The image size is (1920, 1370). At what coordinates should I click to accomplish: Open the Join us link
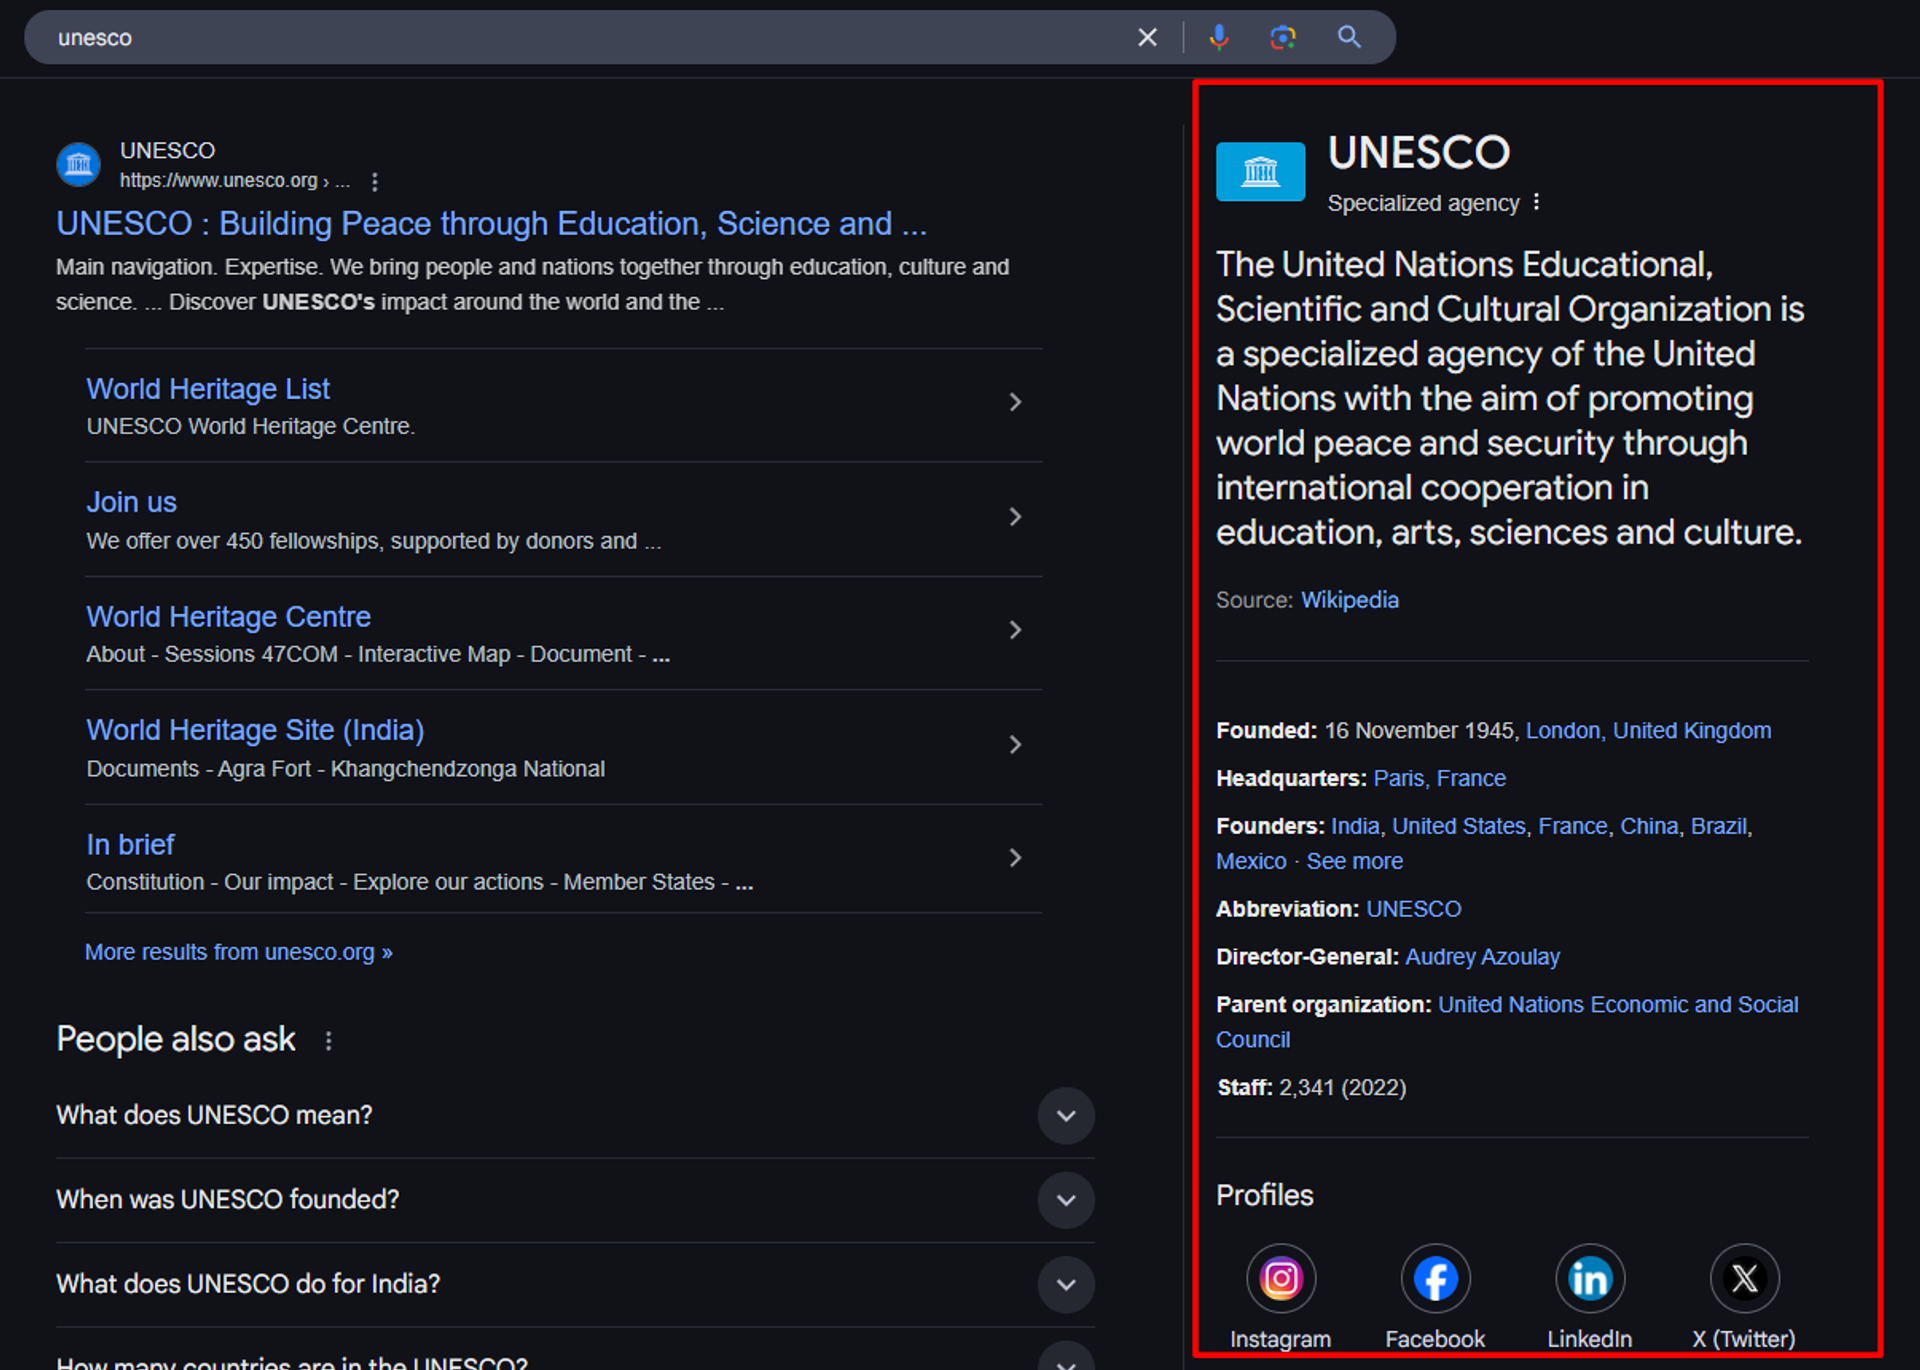click(x=131, y=502)
